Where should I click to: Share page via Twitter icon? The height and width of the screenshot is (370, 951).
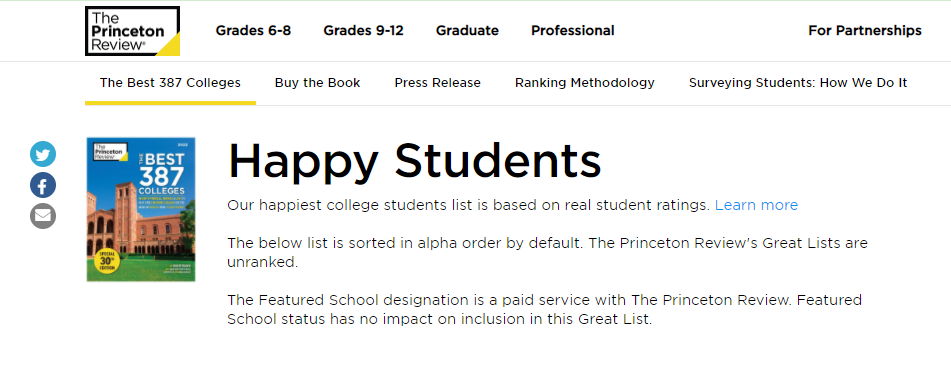[x=43, y=154]
